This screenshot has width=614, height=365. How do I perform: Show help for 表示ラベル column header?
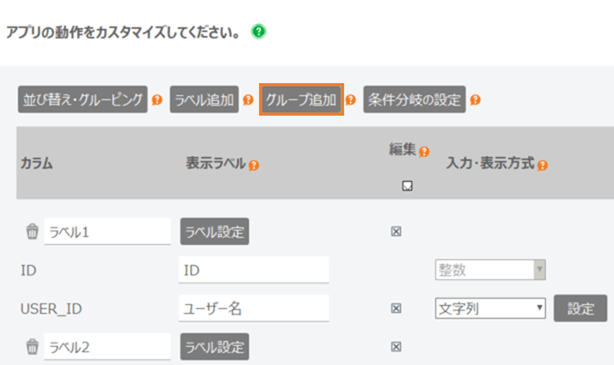pyautogui.click(x=254, y=165)
